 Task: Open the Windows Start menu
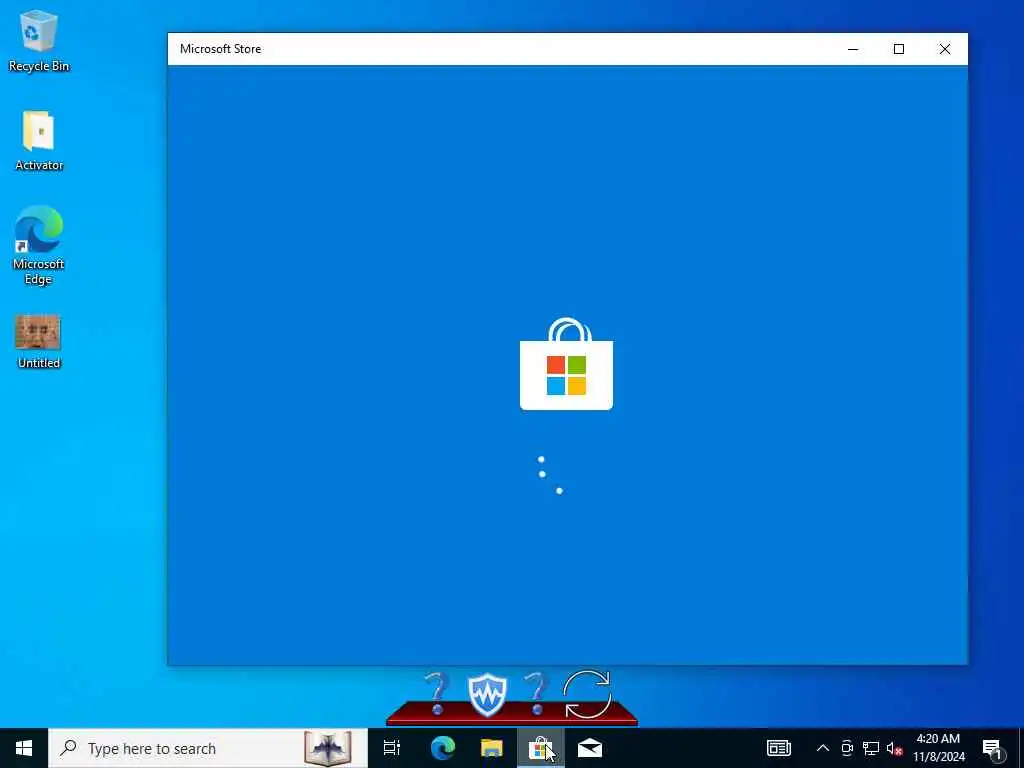[24, 748]
